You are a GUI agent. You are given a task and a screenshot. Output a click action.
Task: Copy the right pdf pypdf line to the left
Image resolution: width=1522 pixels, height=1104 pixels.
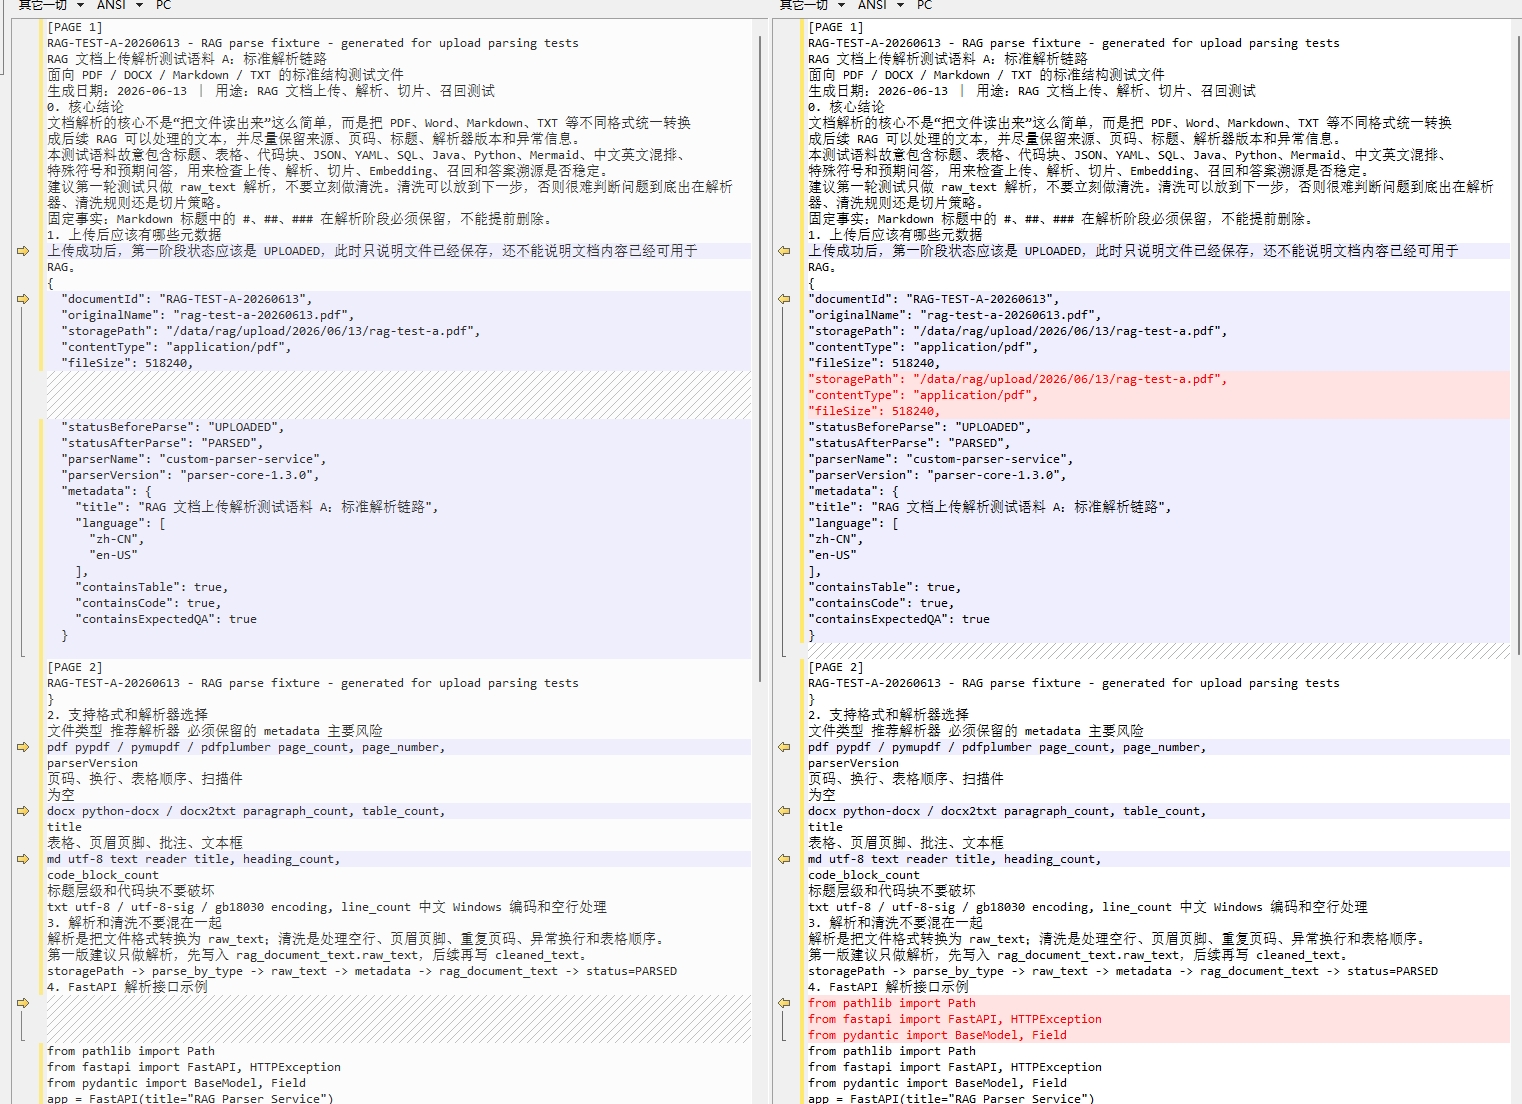point(784,747)
